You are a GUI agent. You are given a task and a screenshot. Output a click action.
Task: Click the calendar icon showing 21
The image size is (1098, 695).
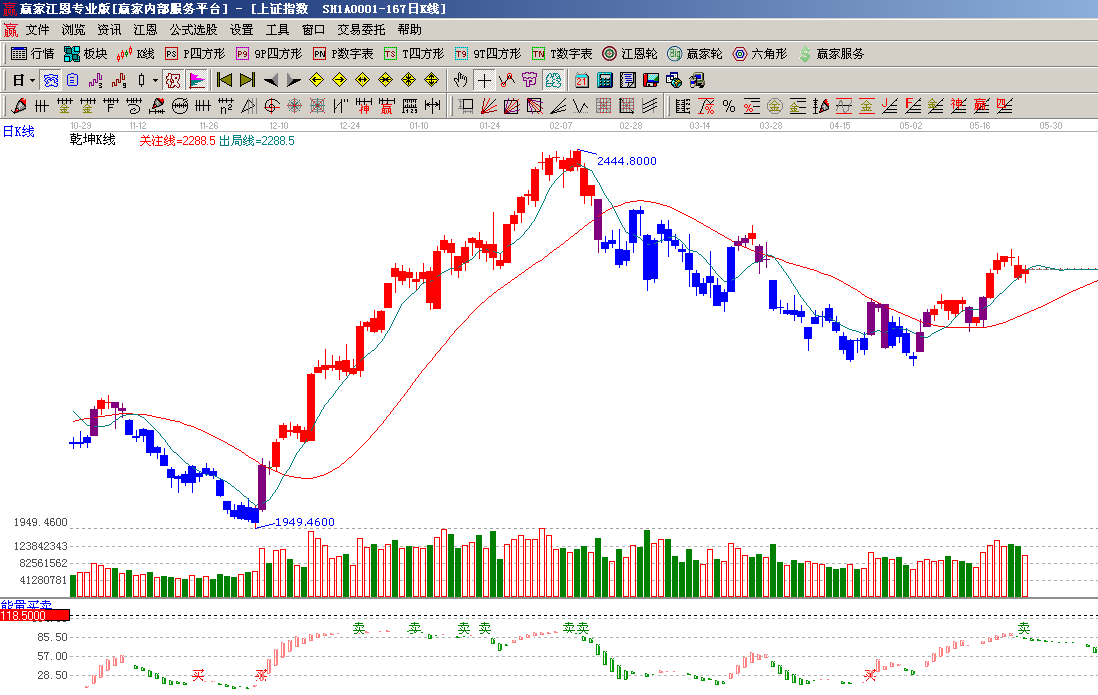(x=581, y=80)
